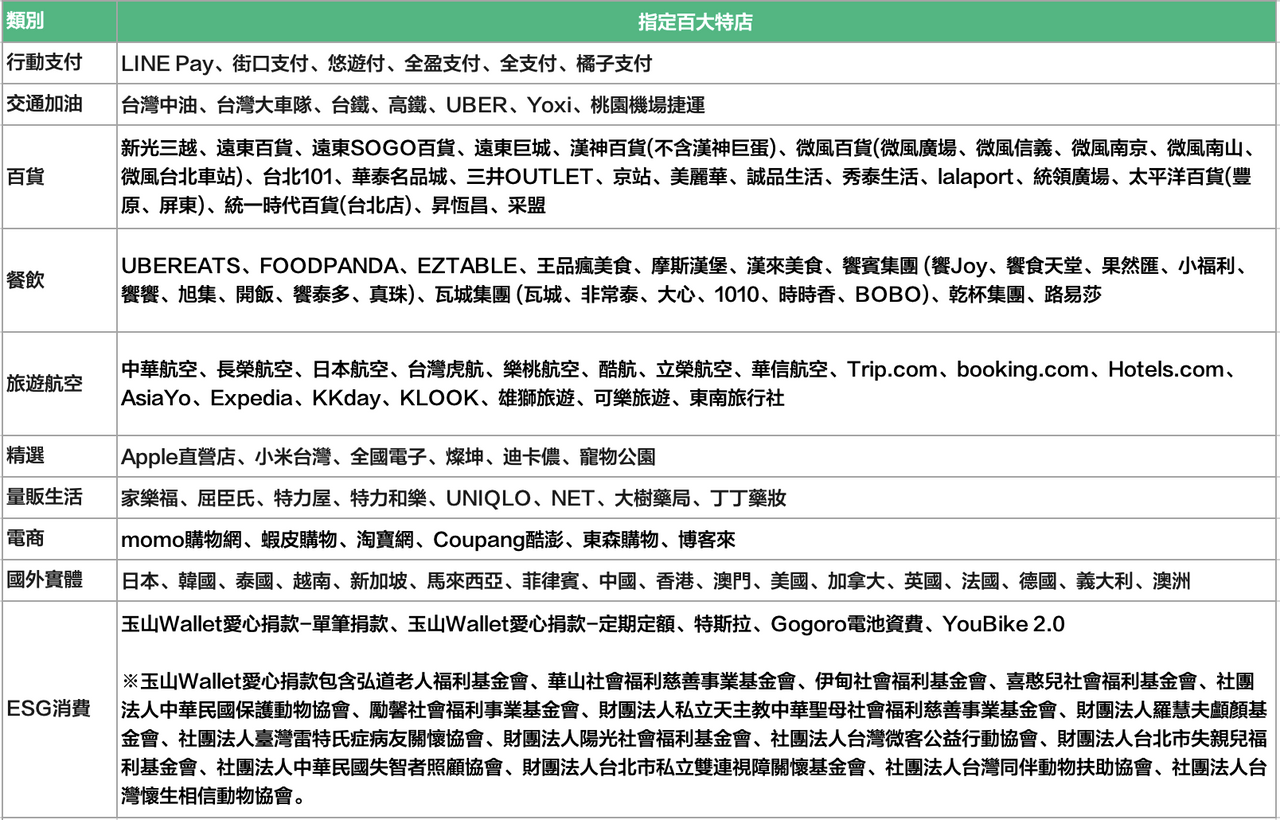Click the 家樂福 text
The image size is (1280, 820).
[x=149, y=498]
